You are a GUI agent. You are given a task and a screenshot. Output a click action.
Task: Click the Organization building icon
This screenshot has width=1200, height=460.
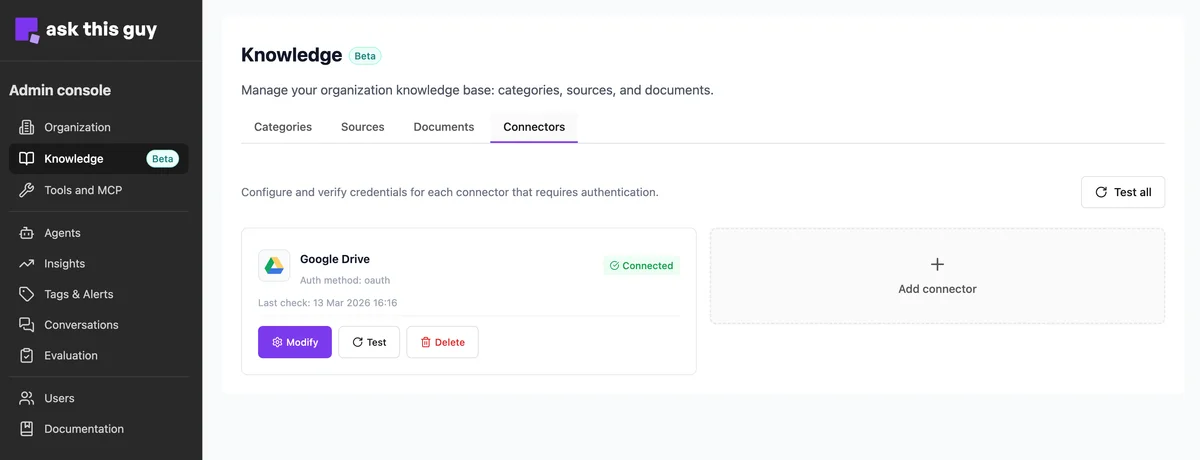(x=27, y=127)
